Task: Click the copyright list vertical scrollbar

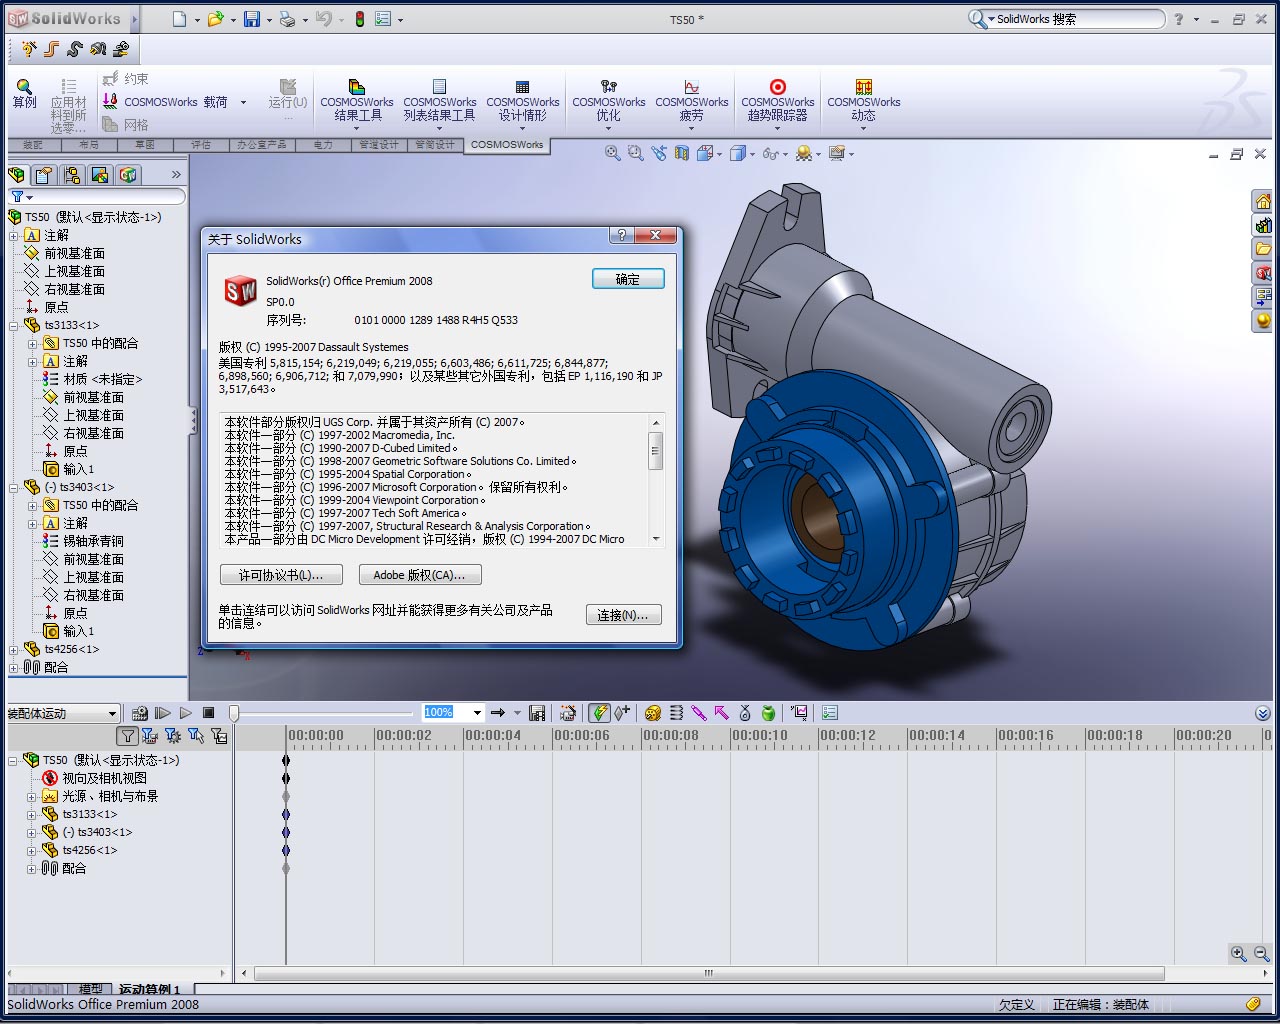Action: click(656, 481)
